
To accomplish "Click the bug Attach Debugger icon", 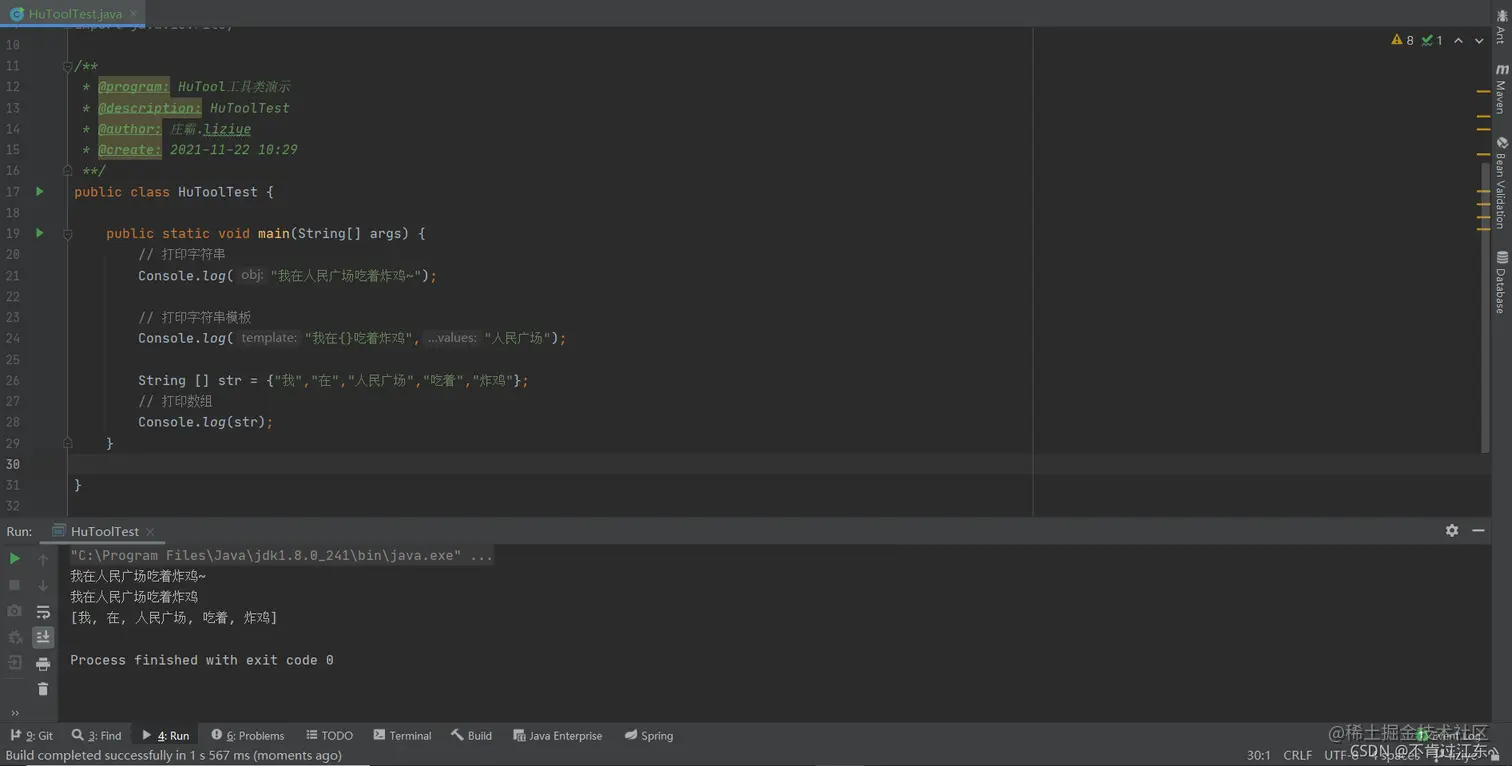I will tap(14, 637).
